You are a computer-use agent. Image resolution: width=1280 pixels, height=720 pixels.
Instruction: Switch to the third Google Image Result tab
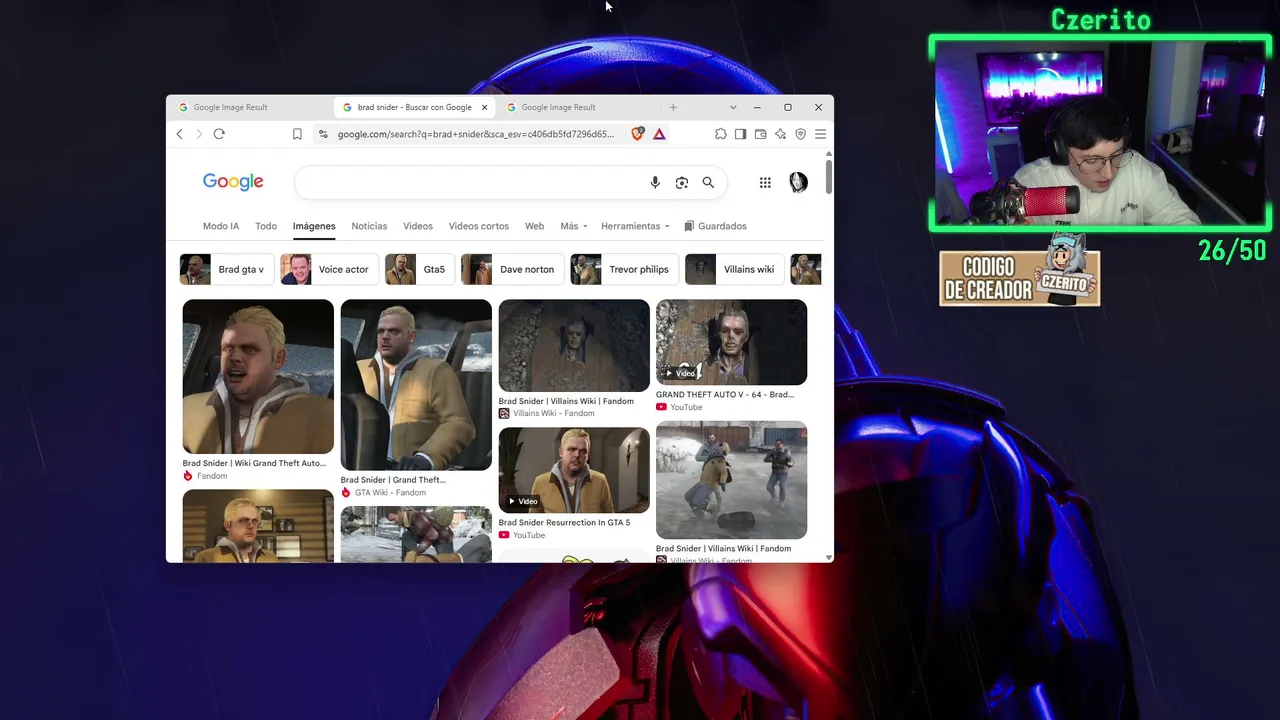tap(578, 107)
